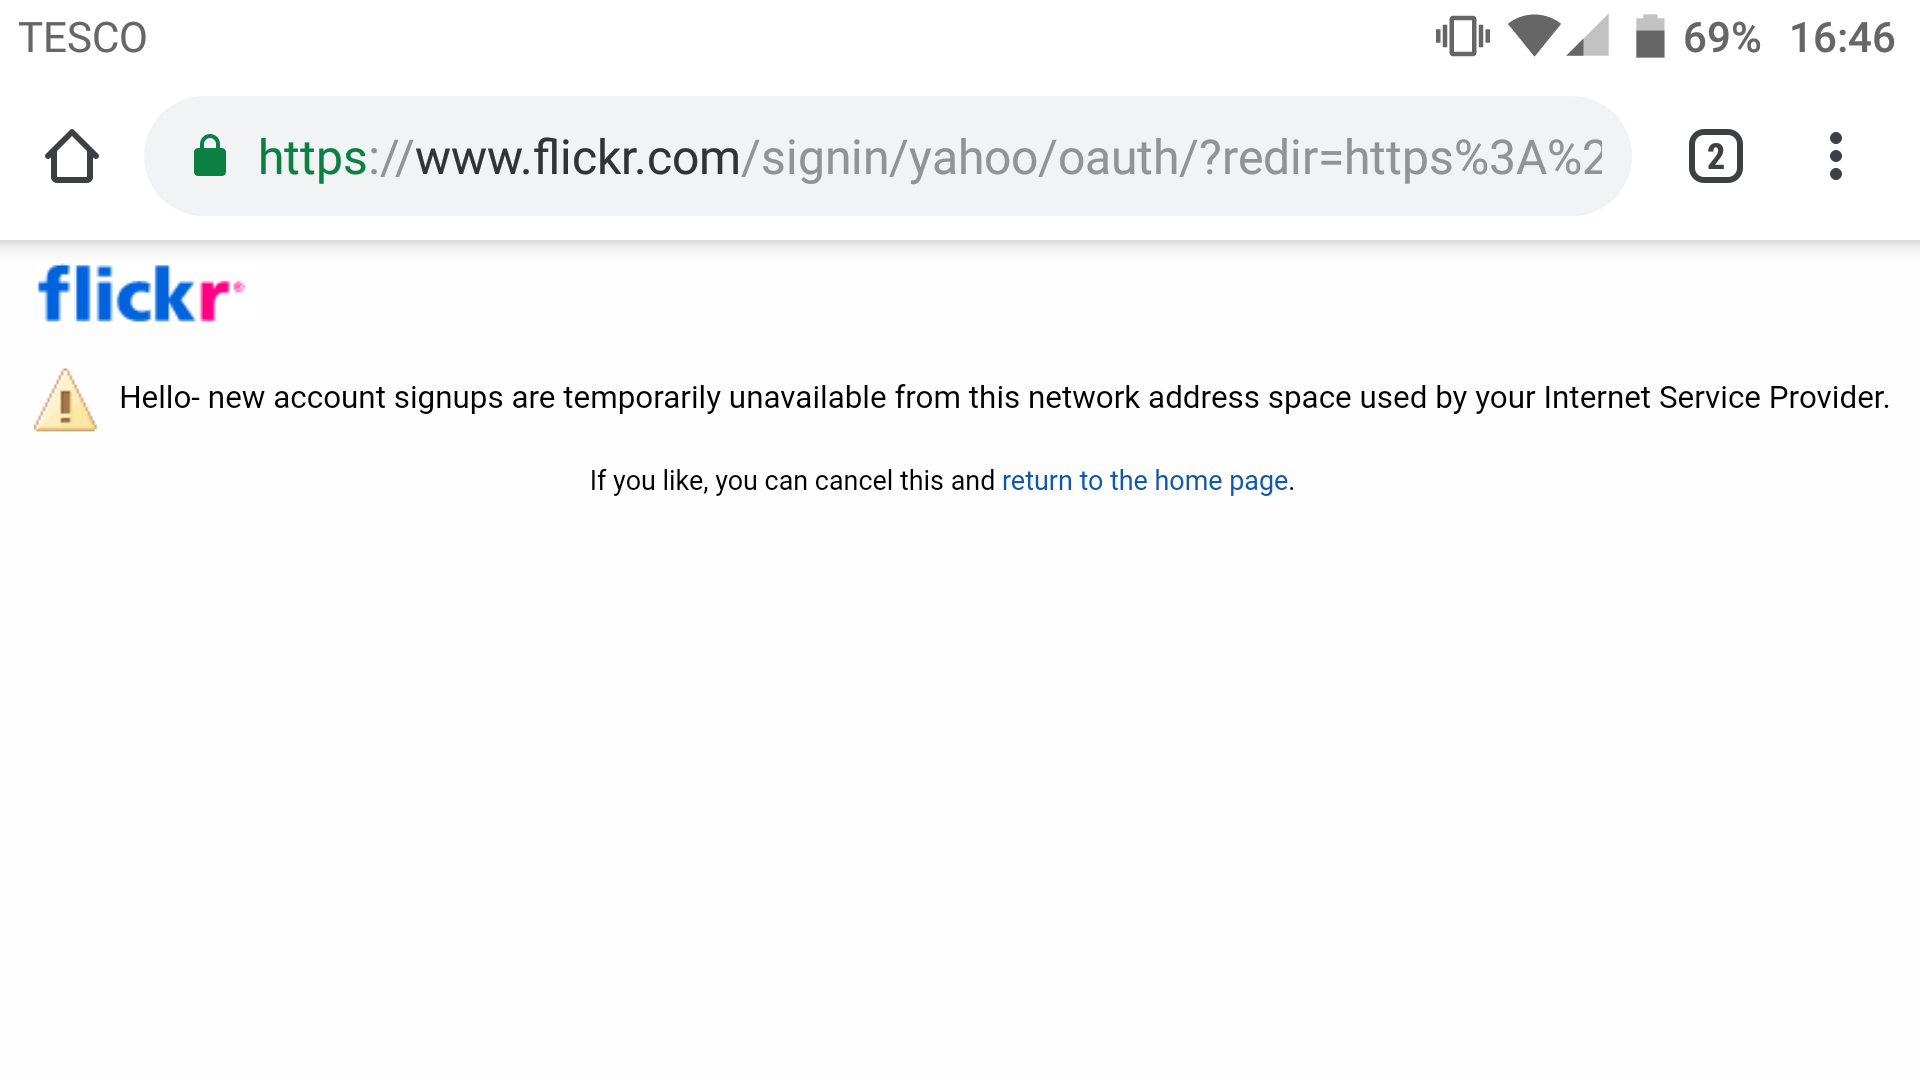Tap the battery icon in status bar
Image resolution: width=1920 pixels, height=1080 pixels.
pyautogui.click(x=1649, y=37)
